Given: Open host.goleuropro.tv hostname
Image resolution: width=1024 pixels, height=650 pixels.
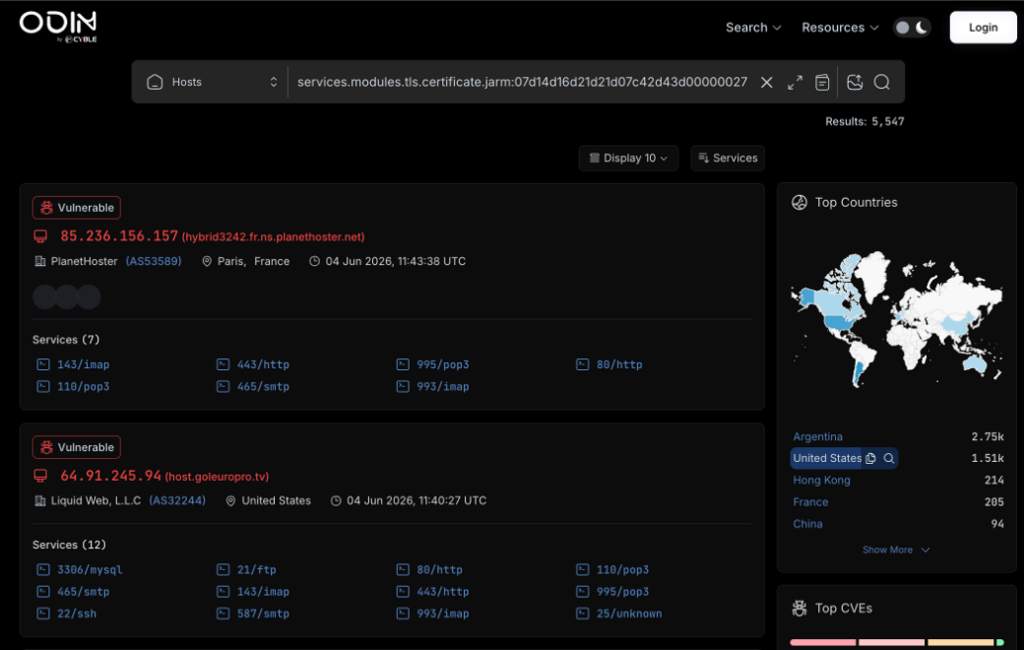Looking at the screenshot, I should [x=217, y=477].
